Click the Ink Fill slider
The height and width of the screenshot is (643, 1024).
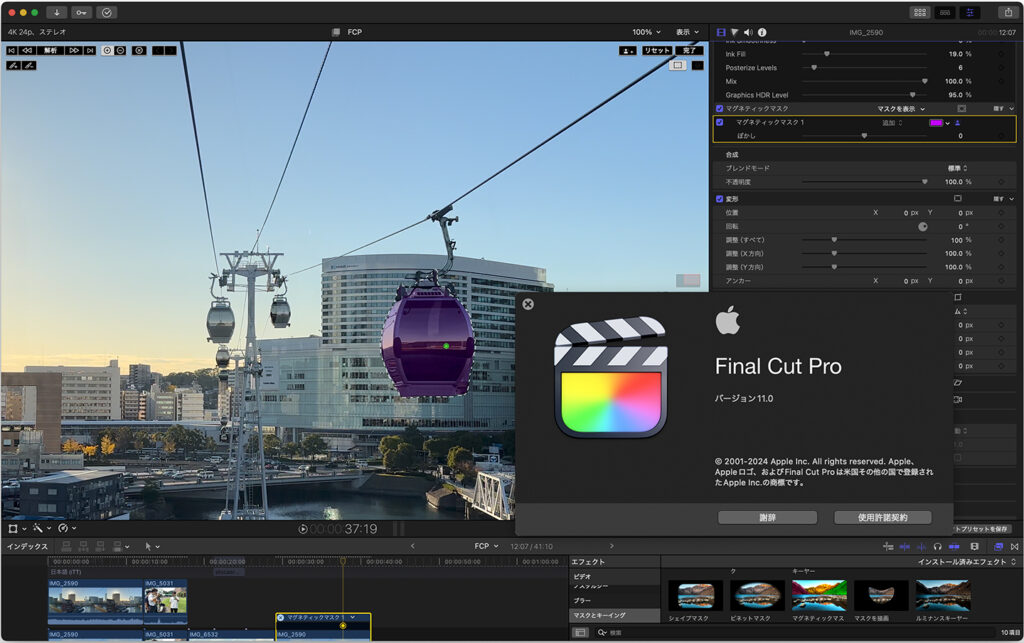click(x=864, y=54)
